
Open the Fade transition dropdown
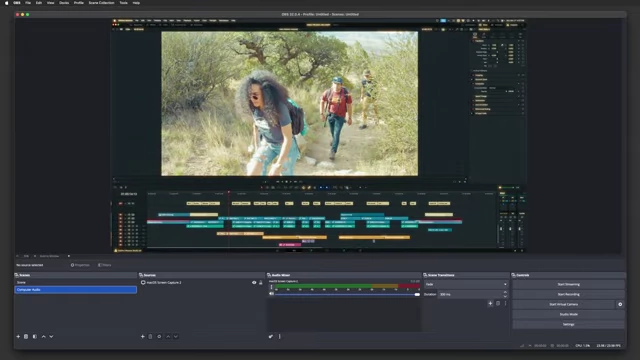point(466,284)
